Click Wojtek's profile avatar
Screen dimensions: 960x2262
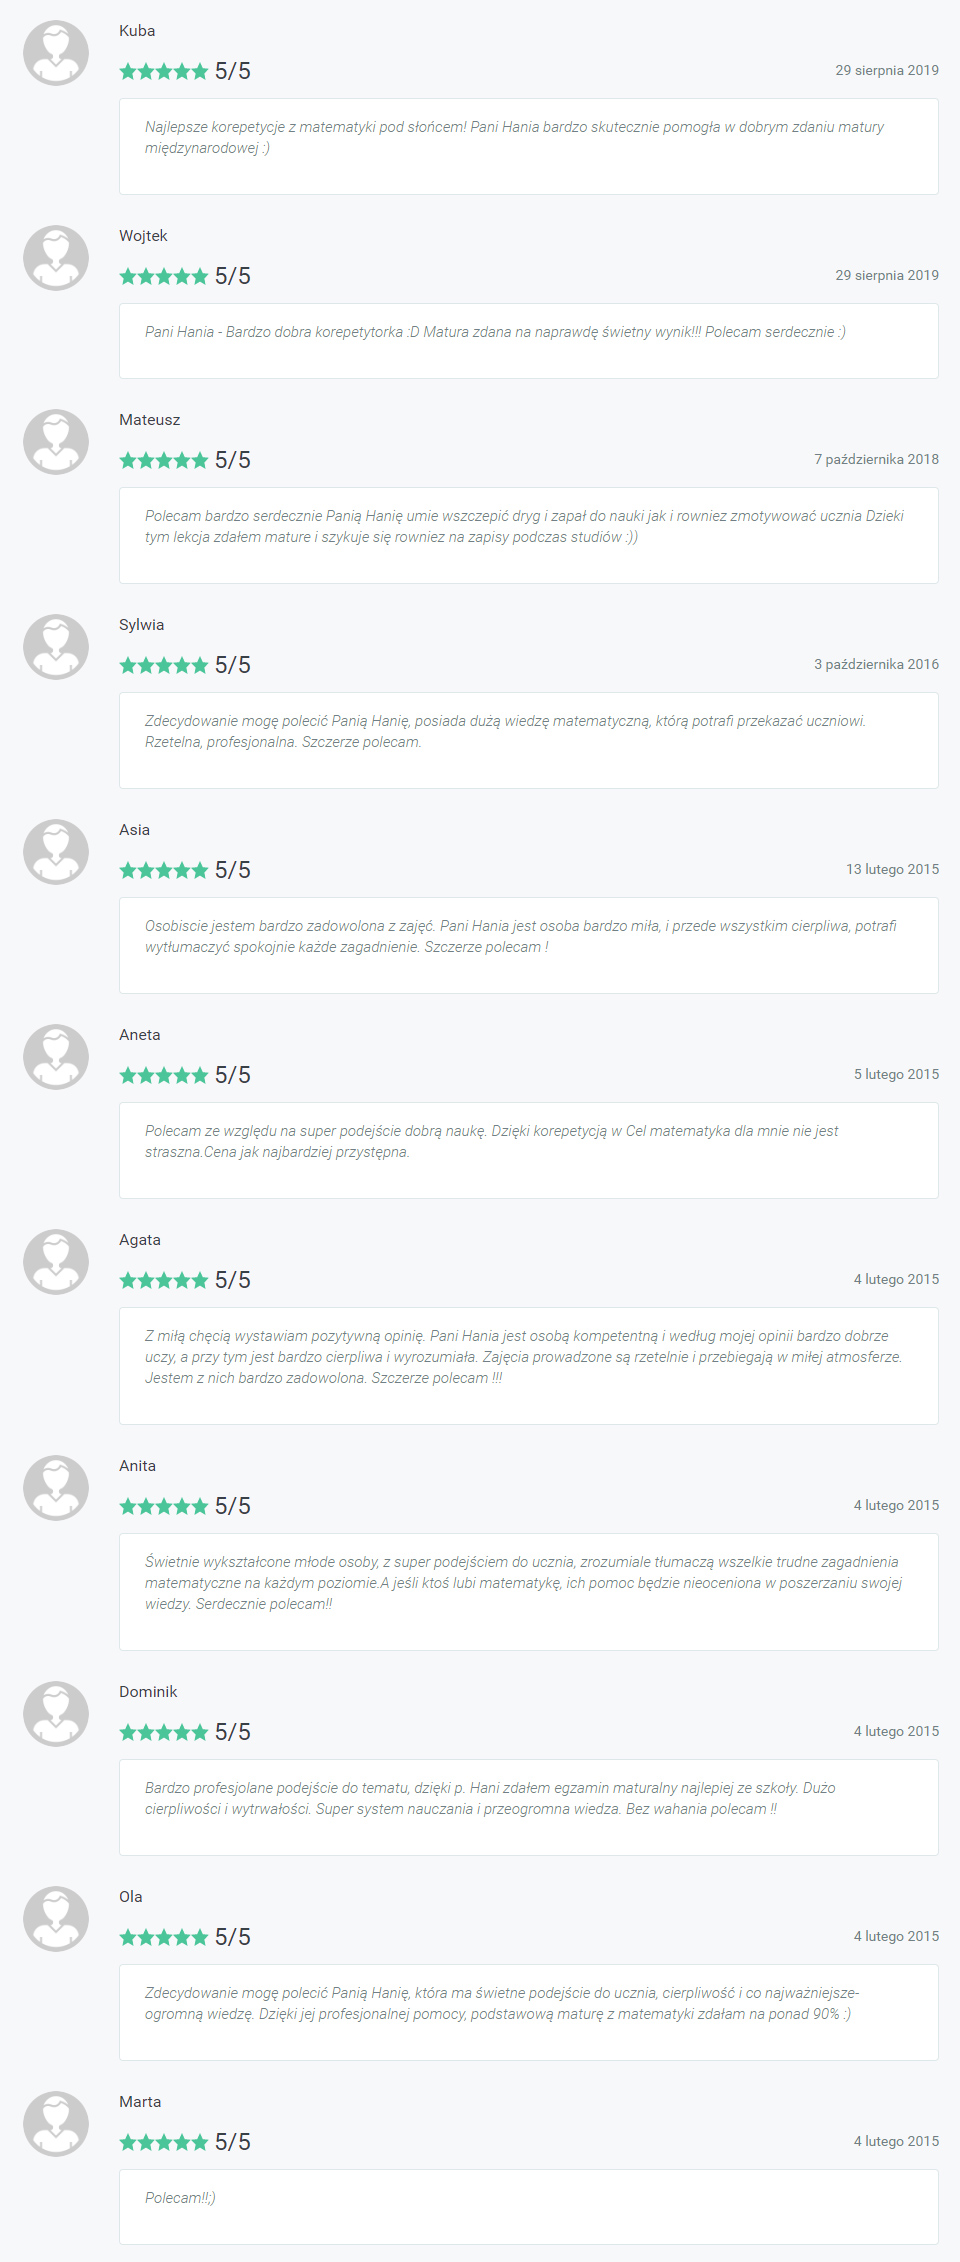click(56, 258)
